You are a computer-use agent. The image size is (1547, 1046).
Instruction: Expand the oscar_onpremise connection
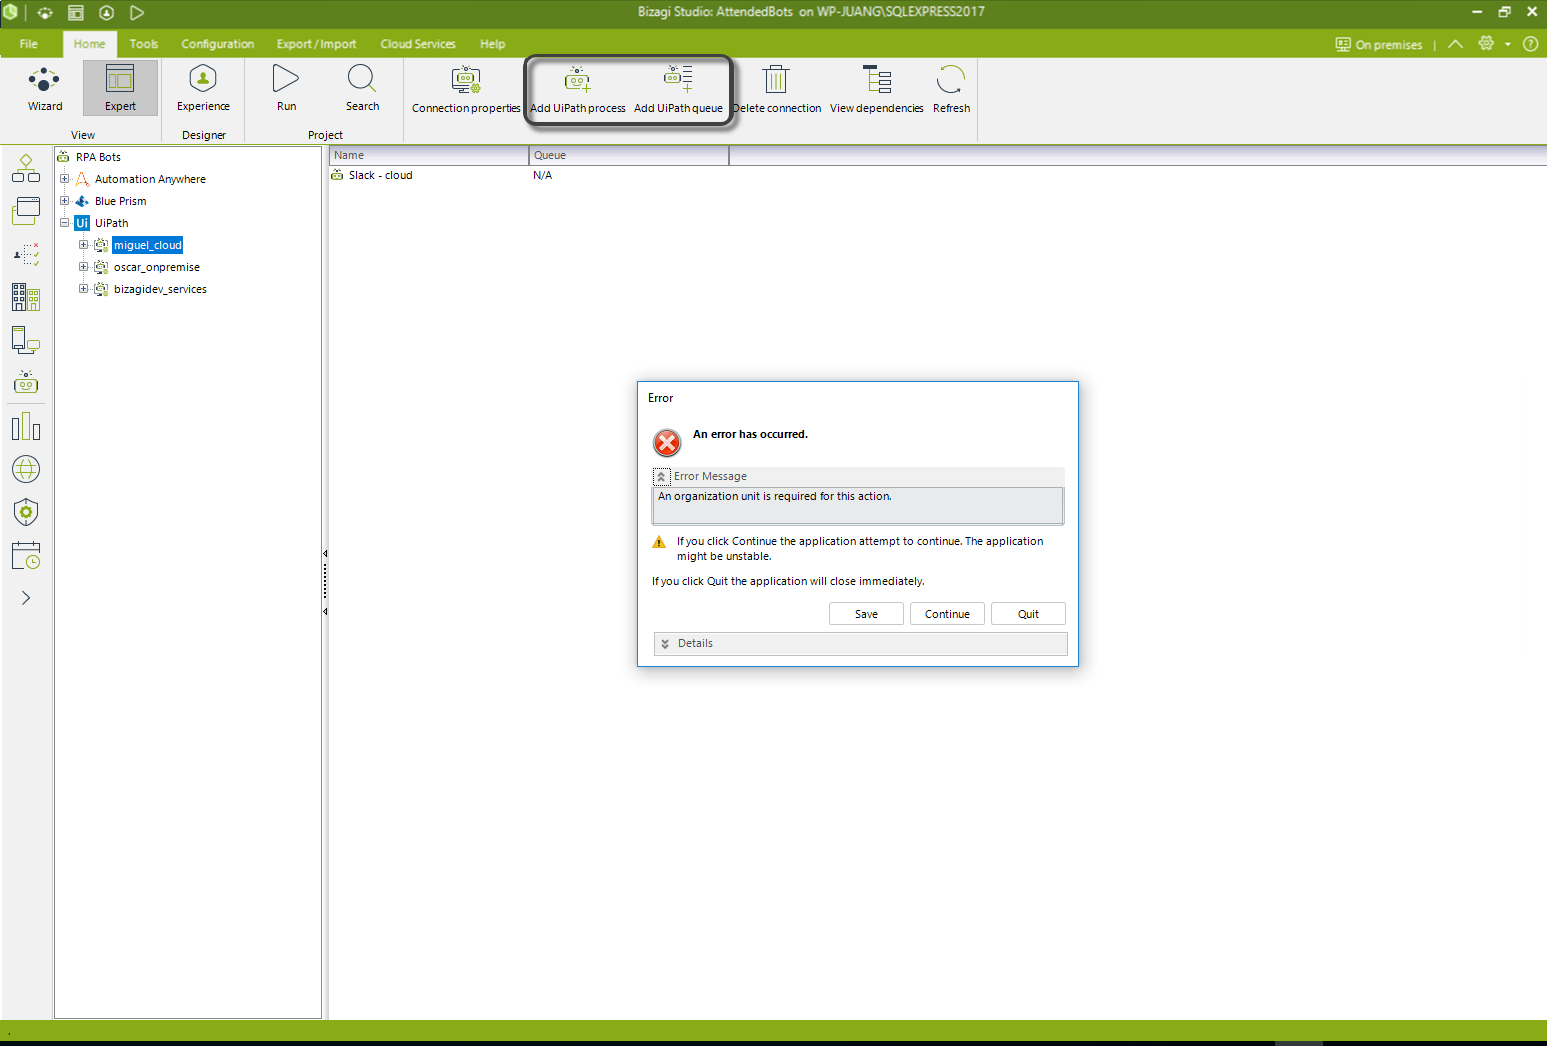click(x=84, y=267)
